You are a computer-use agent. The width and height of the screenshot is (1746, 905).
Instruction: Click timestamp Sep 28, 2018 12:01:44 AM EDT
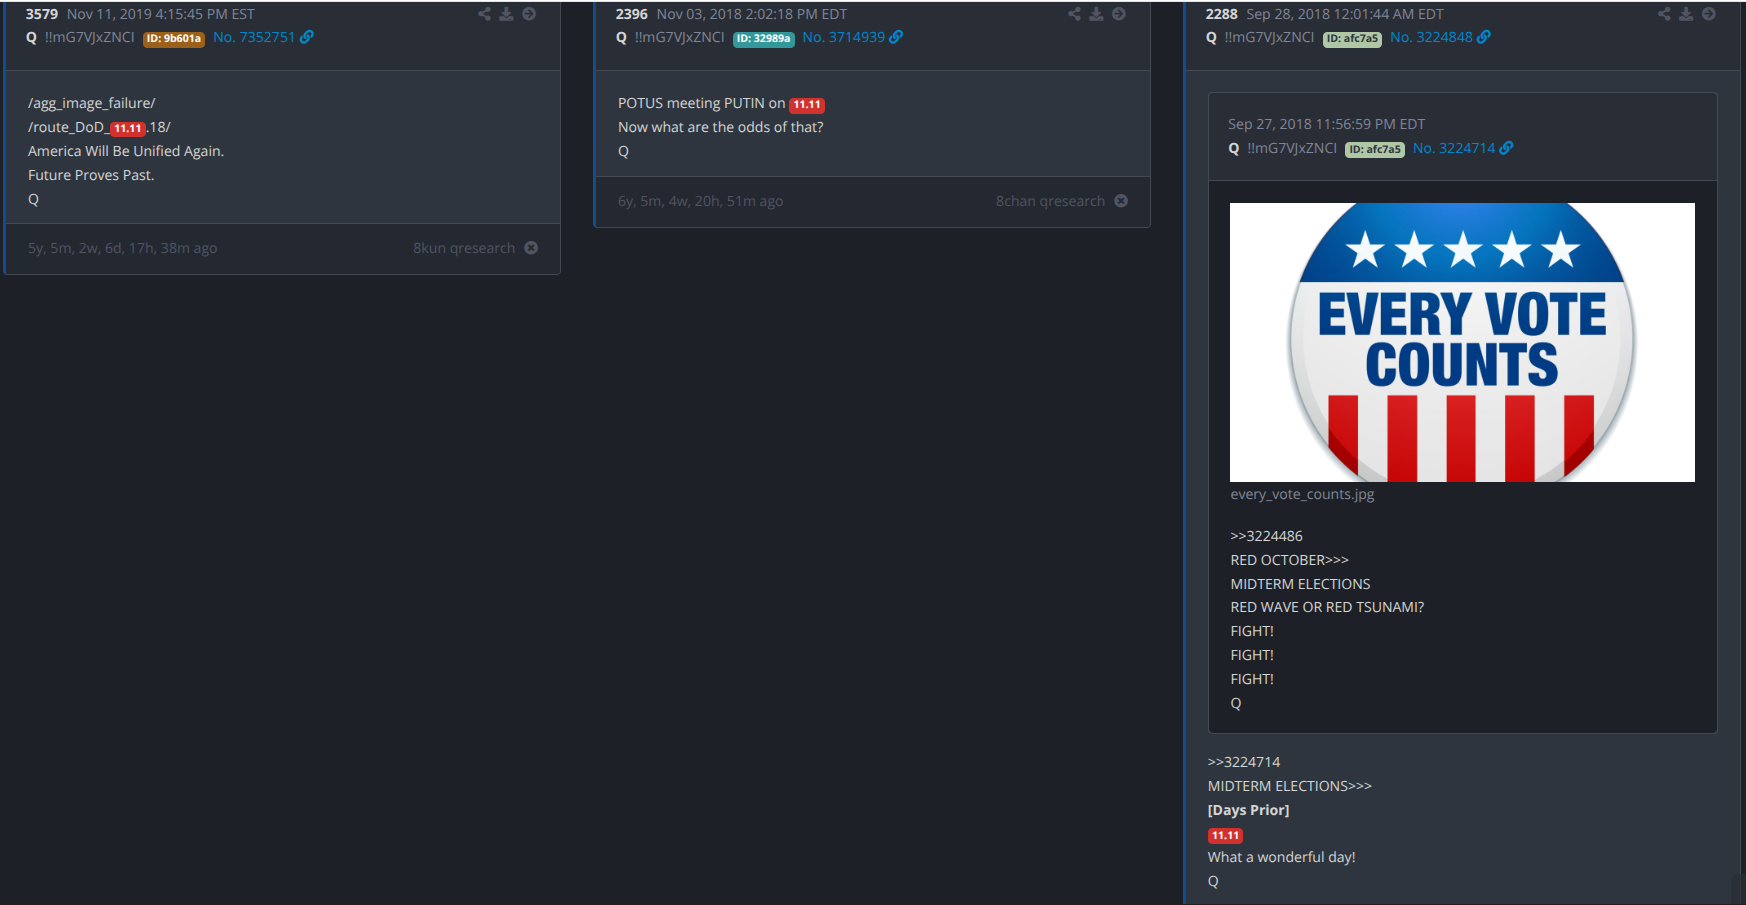(1345, 14)
